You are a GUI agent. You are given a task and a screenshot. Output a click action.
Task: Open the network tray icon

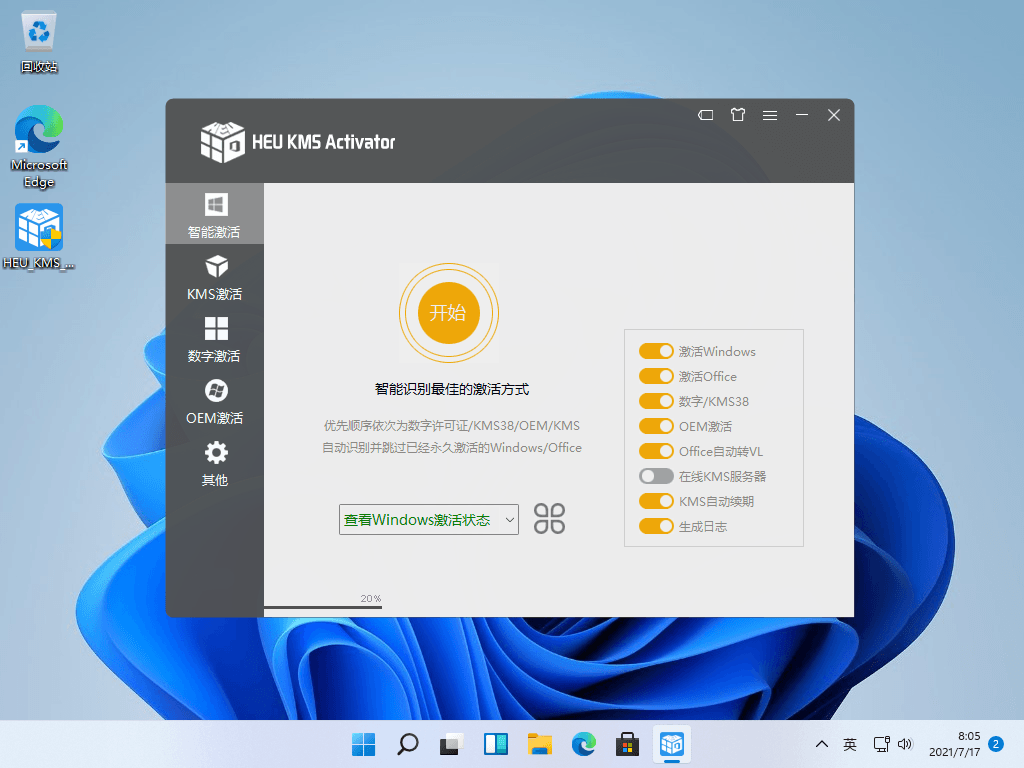(x=881, y=744)
